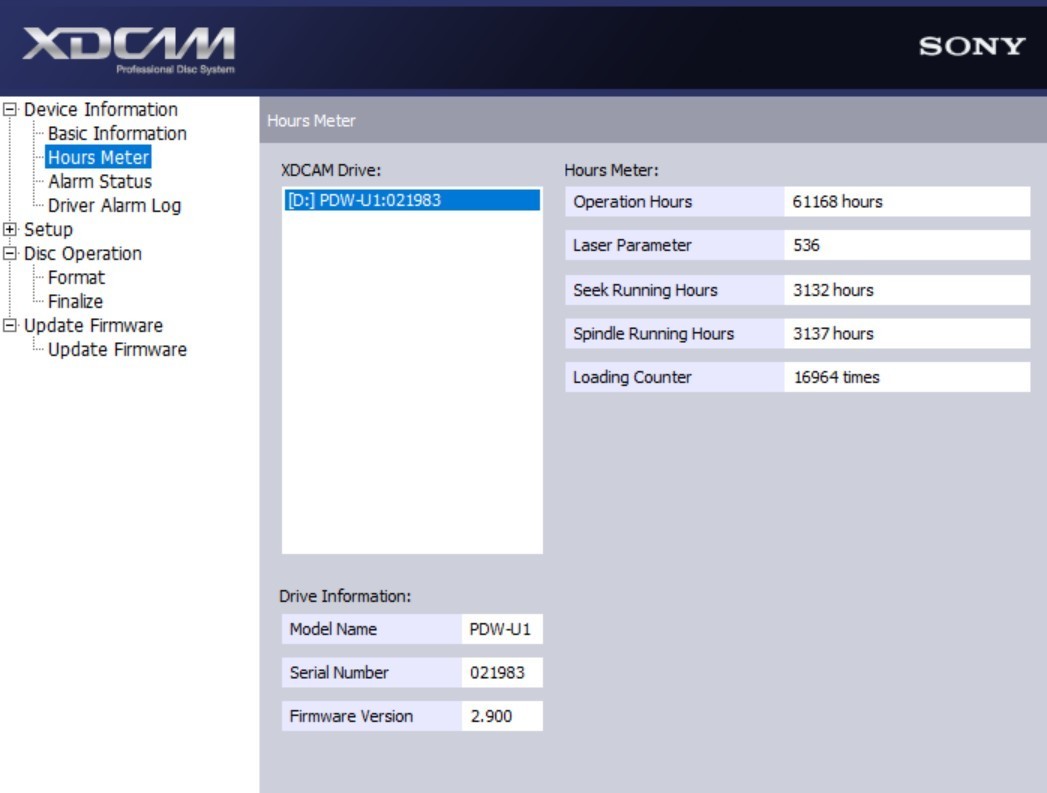View the Driver Alarm Log
1047x793 pixels.
114,206
